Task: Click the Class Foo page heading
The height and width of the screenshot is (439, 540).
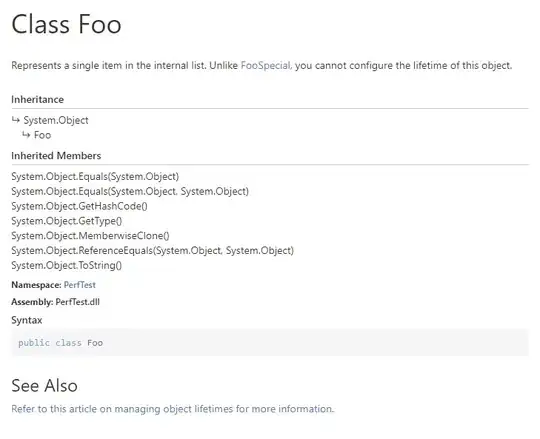Action: (x=66, y=24)
